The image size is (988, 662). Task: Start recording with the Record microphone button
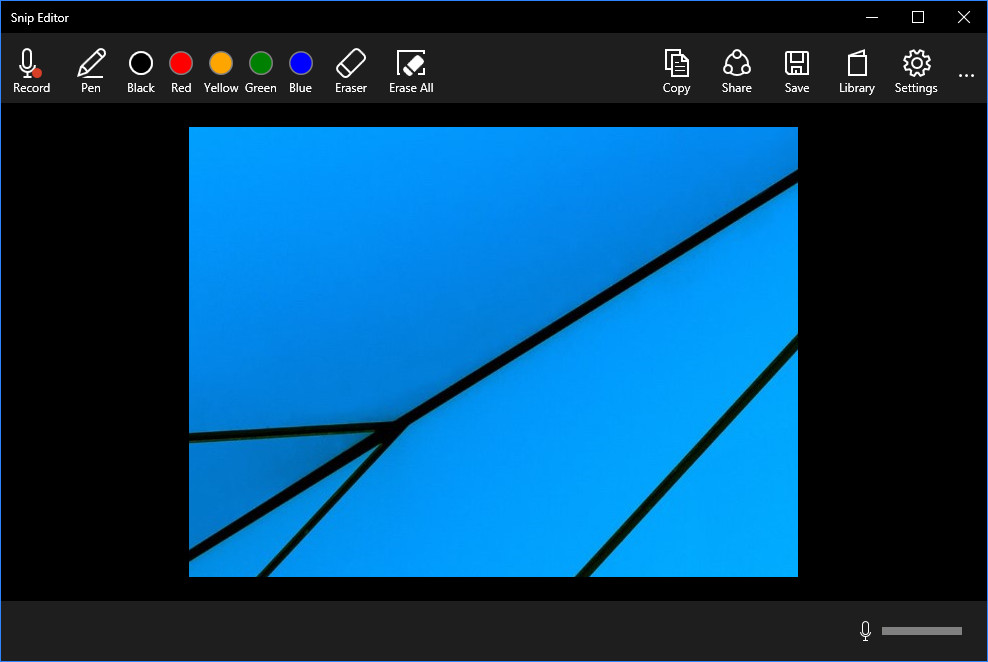click(x=32, y=71)
